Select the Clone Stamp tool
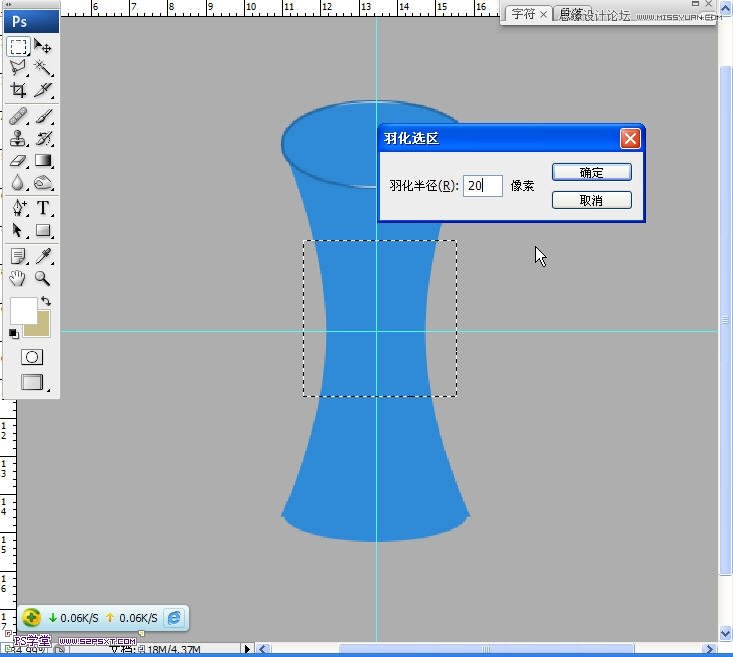The height and width of the screenshot is (657, 733). click(x=19, y=139)
